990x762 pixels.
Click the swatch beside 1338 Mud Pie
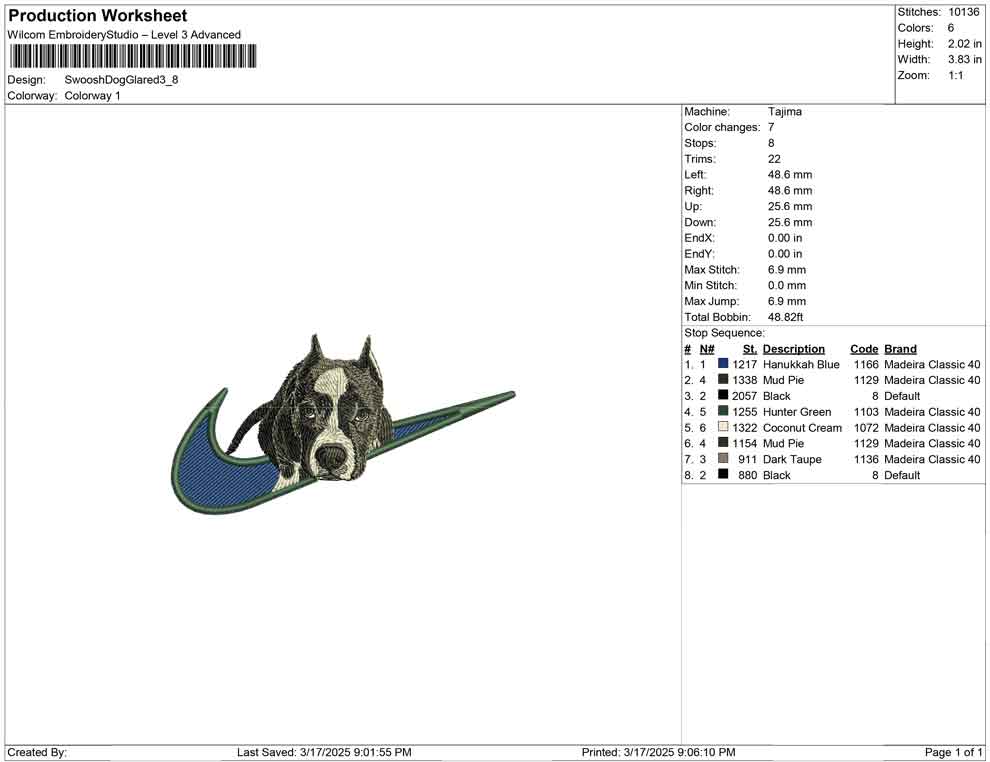pyautogui.click(x=723, y=379)
